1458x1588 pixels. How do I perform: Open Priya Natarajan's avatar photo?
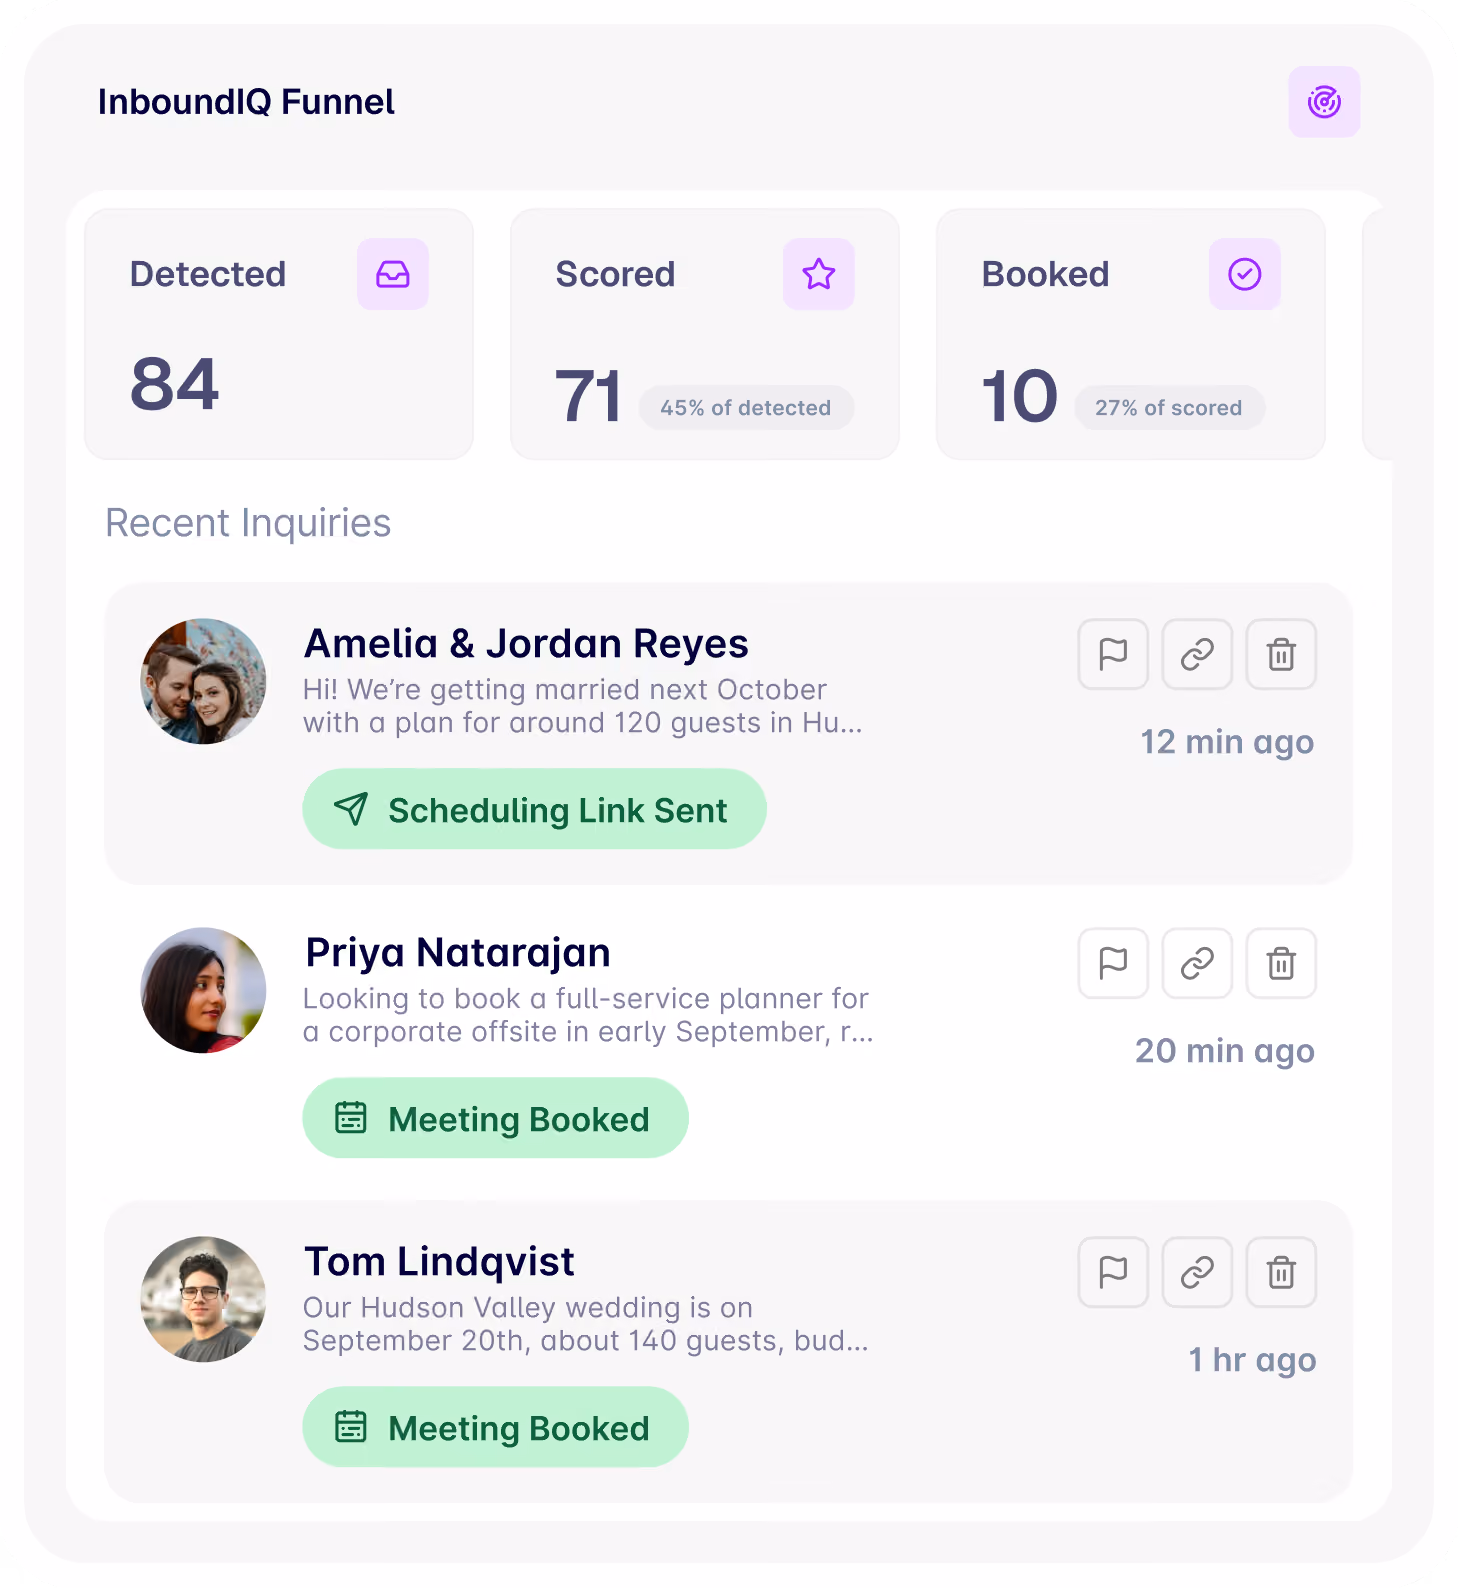point(204,990)
